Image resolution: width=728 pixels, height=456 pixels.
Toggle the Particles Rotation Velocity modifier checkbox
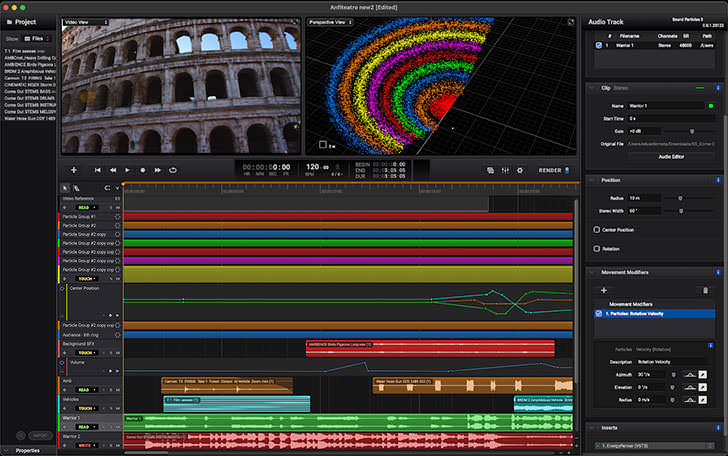pos(599,314)
